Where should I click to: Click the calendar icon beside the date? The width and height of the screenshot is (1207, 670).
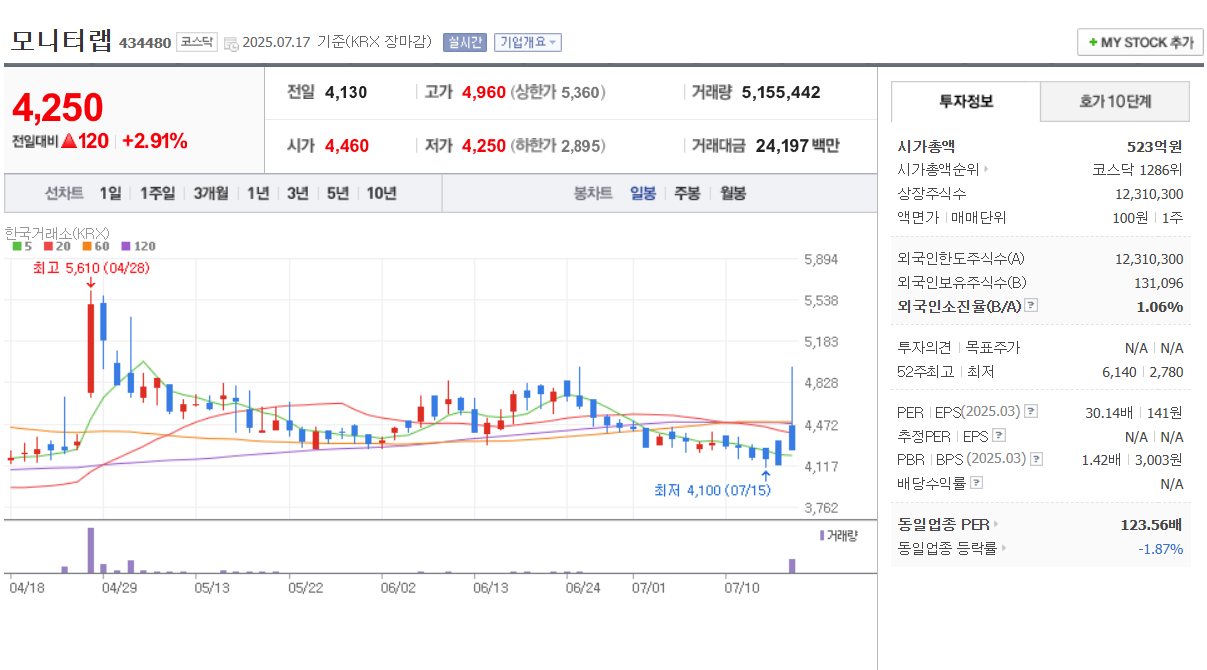[x=231, y=43]
